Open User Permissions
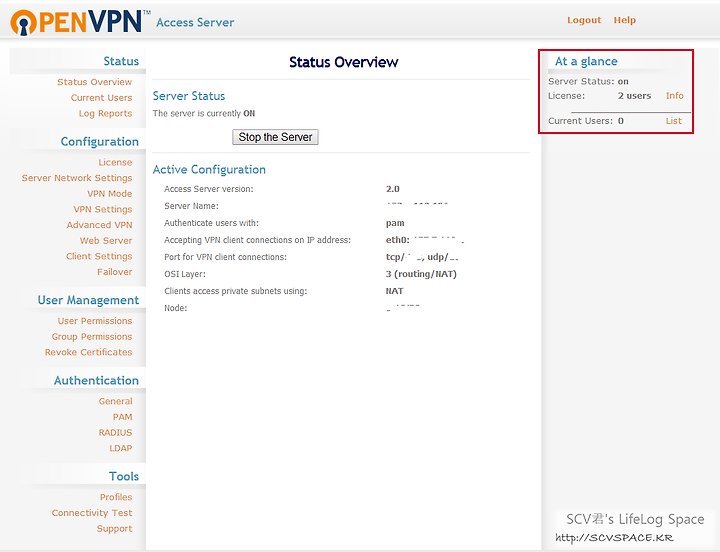Viewport: 720px width, 552px height. click(95, 321)
